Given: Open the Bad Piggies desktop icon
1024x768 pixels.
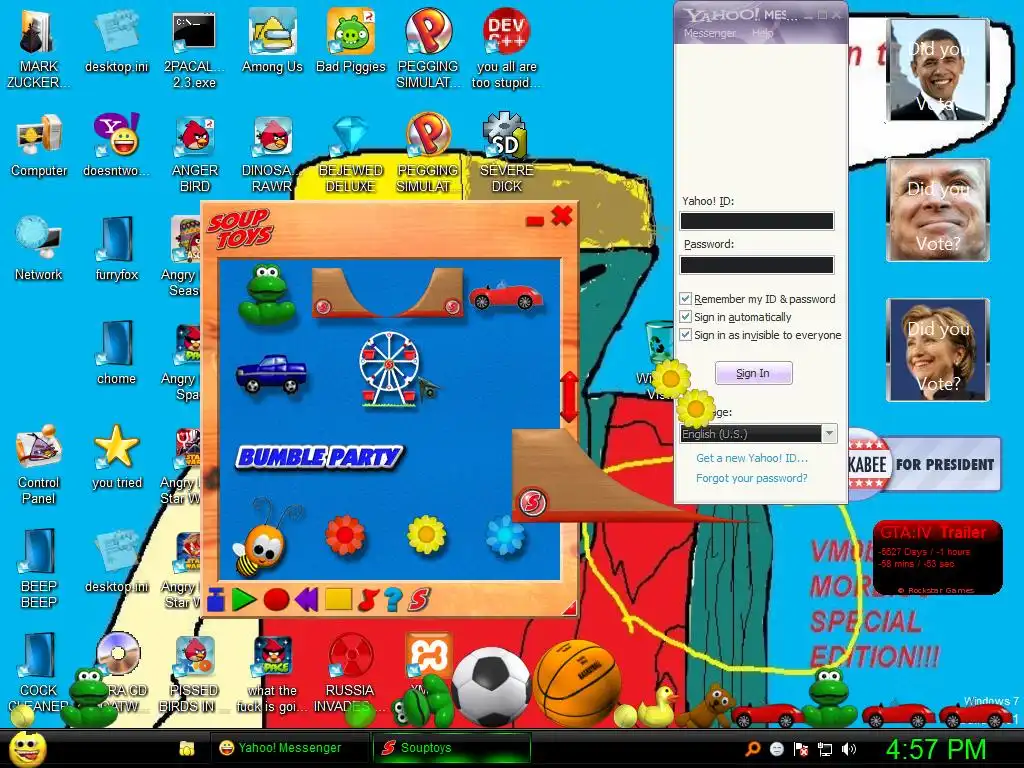Looking at the screenshot, I should pos(351,42).
